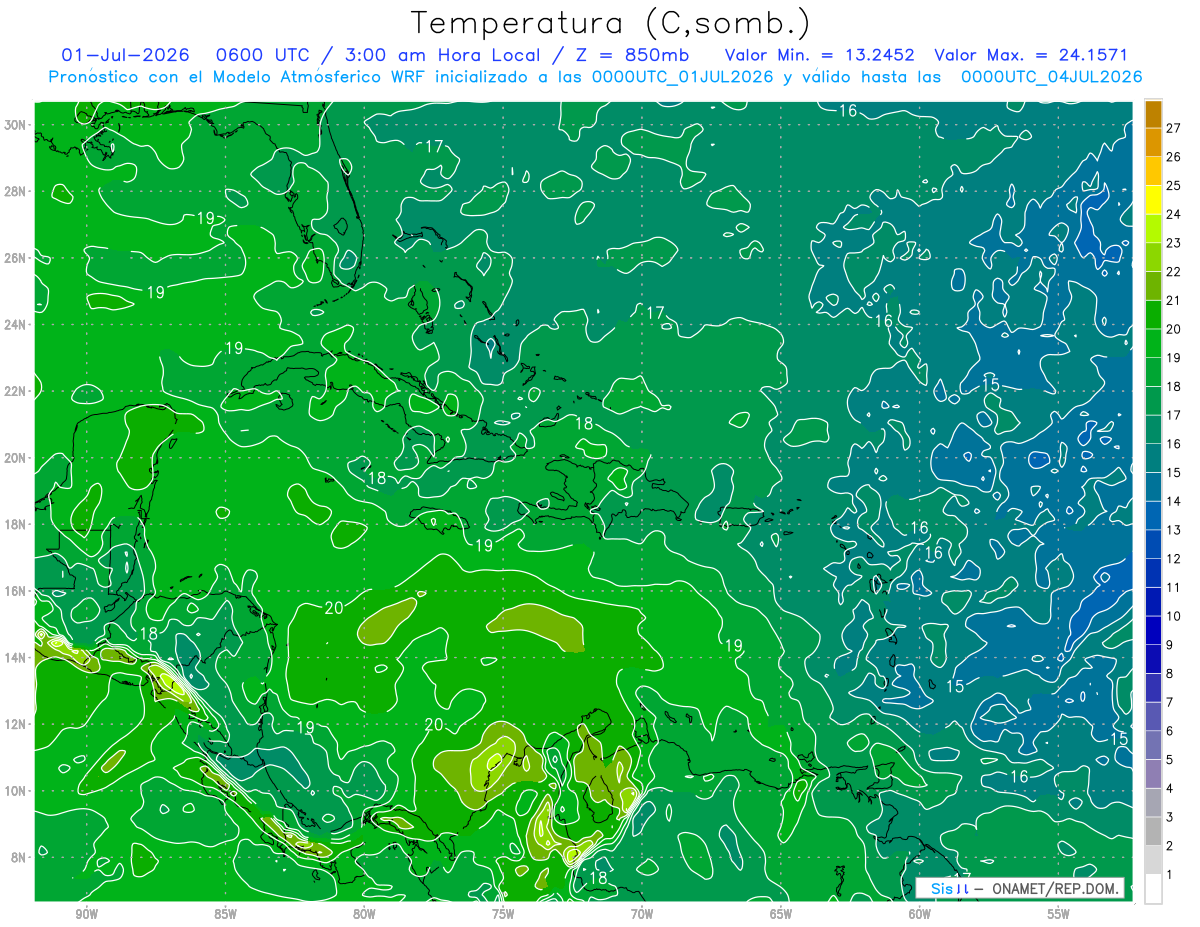Click the color bar scale label "26"
The height and width of the screenshot is (927, 1200).
tap(1173, 157)
